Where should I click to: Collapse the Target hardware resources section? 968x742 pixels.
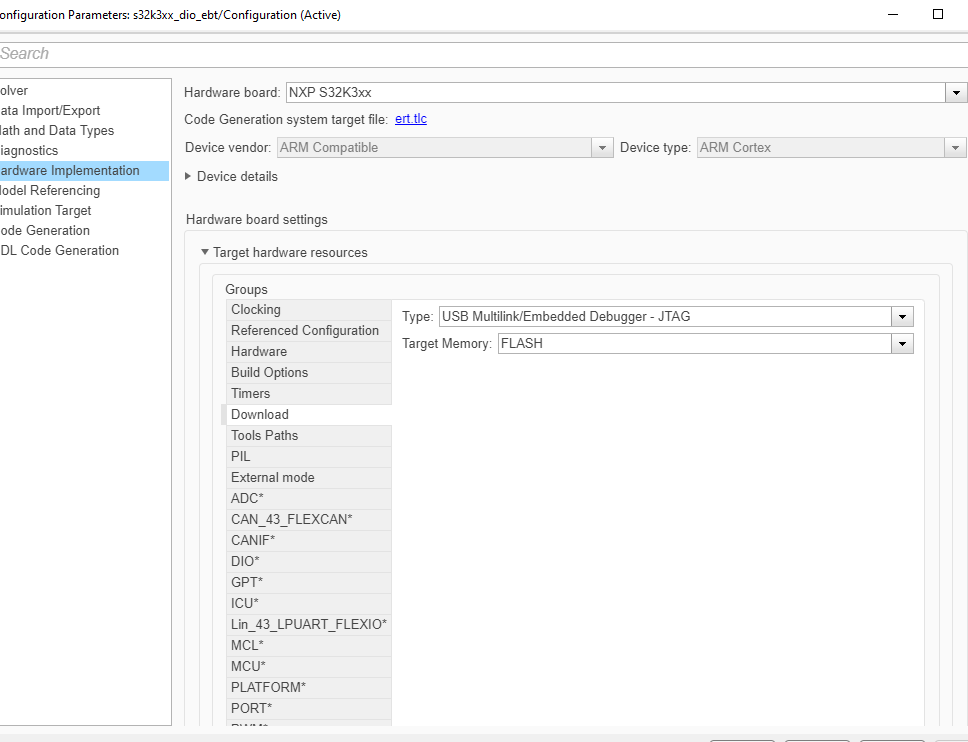[205, 252]
